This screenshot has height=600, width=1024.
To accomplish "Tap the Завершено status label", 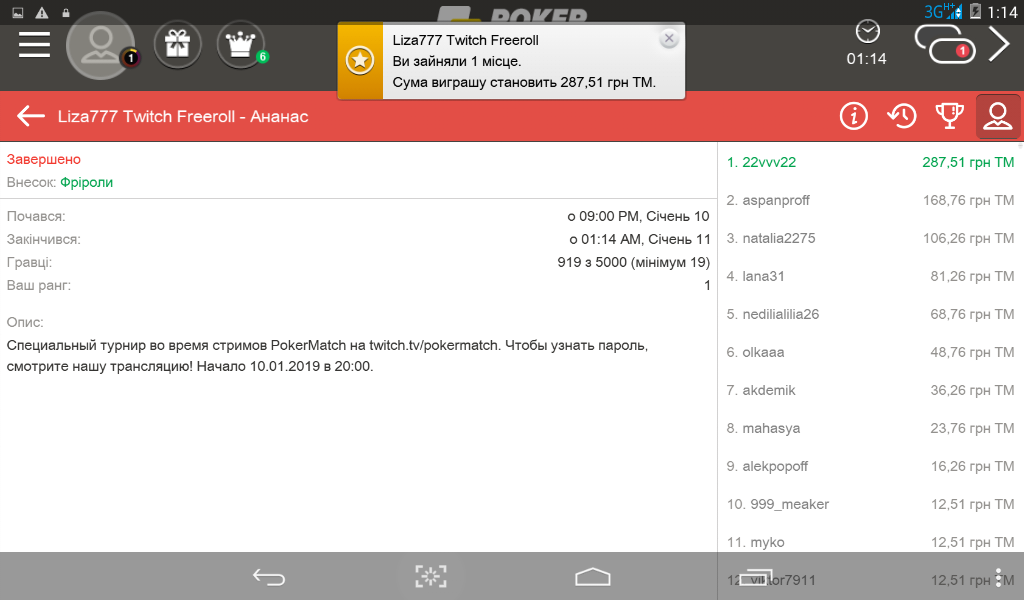I will [x=44, y=159].
